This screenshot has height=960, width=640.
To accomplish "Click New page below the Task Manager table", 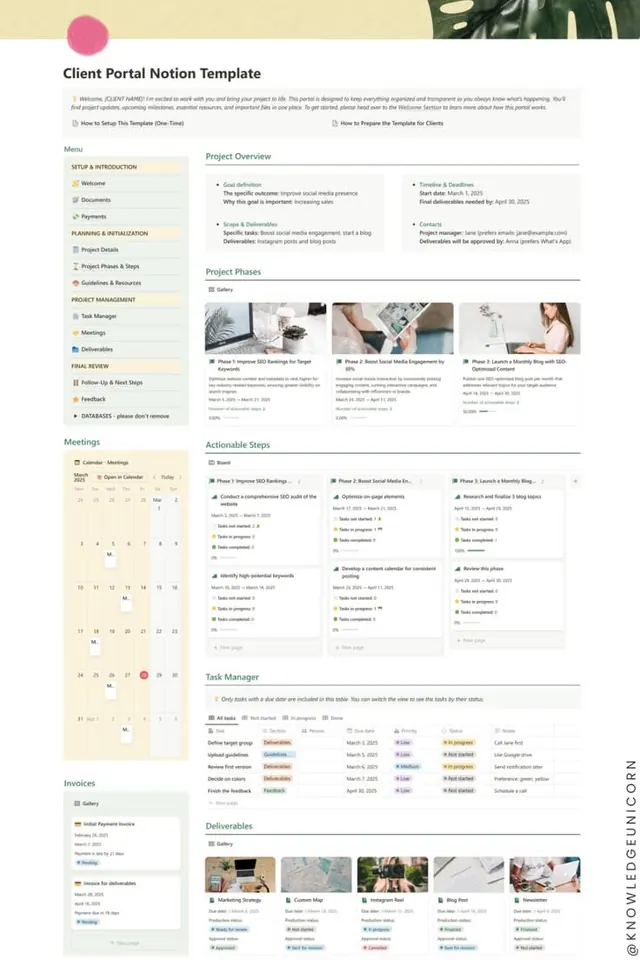I will (223, 803).
